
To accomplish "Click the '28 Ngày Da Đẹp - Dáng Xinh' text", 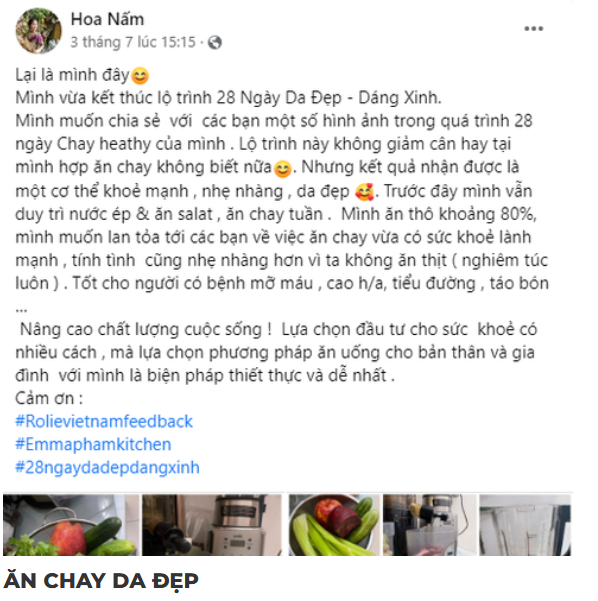I will [x=329, y=98].
